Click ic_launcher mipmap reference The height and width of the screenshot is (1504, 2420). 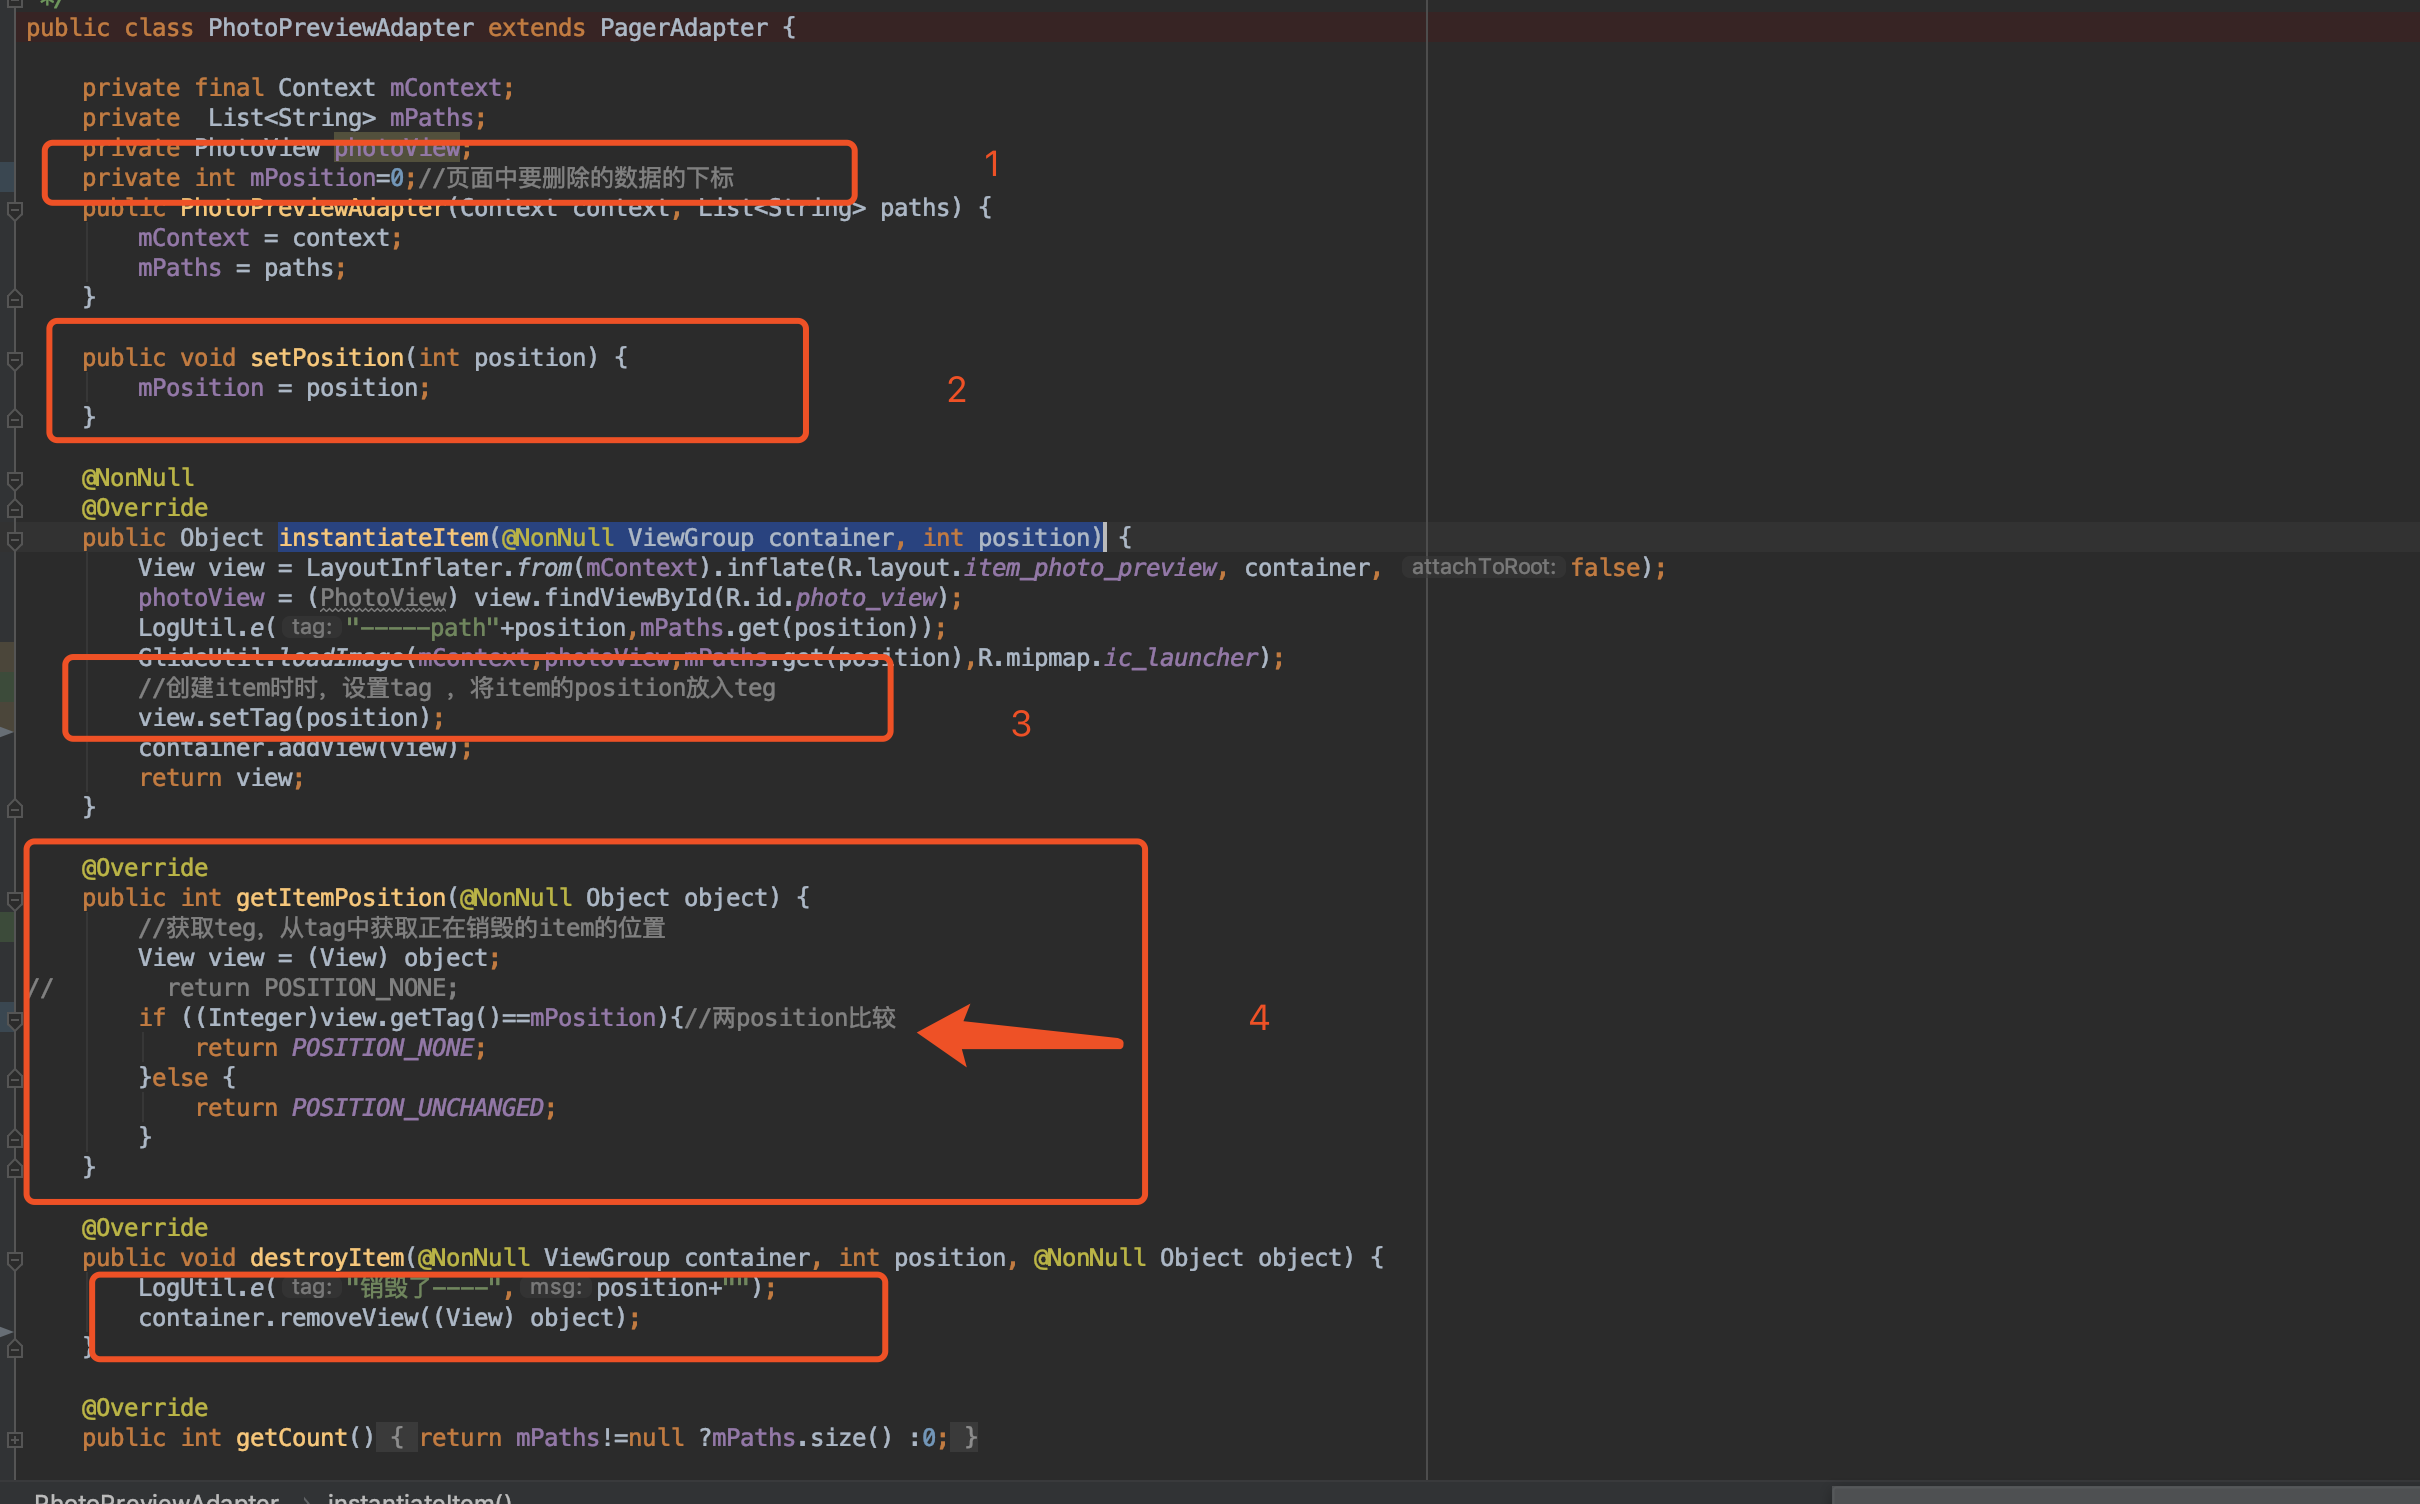point(1181,657)
